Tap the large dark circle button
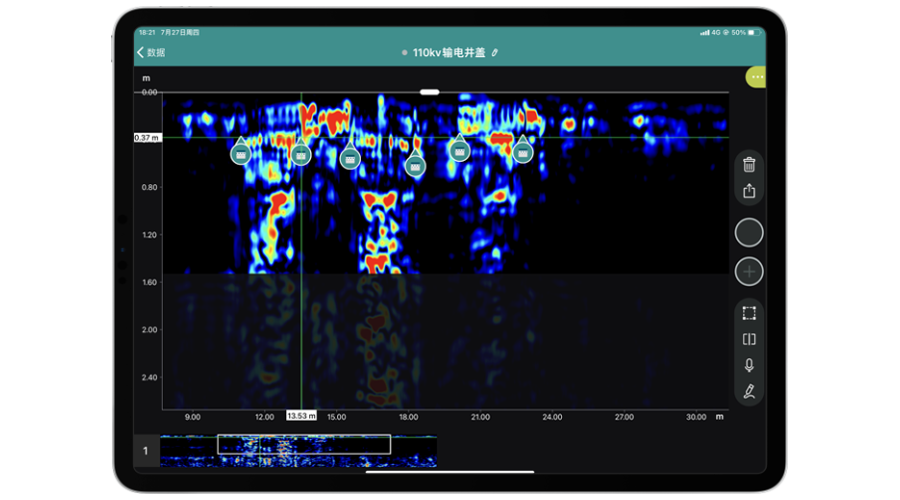This screenshot has height=500, width=900. click(749, 233)
